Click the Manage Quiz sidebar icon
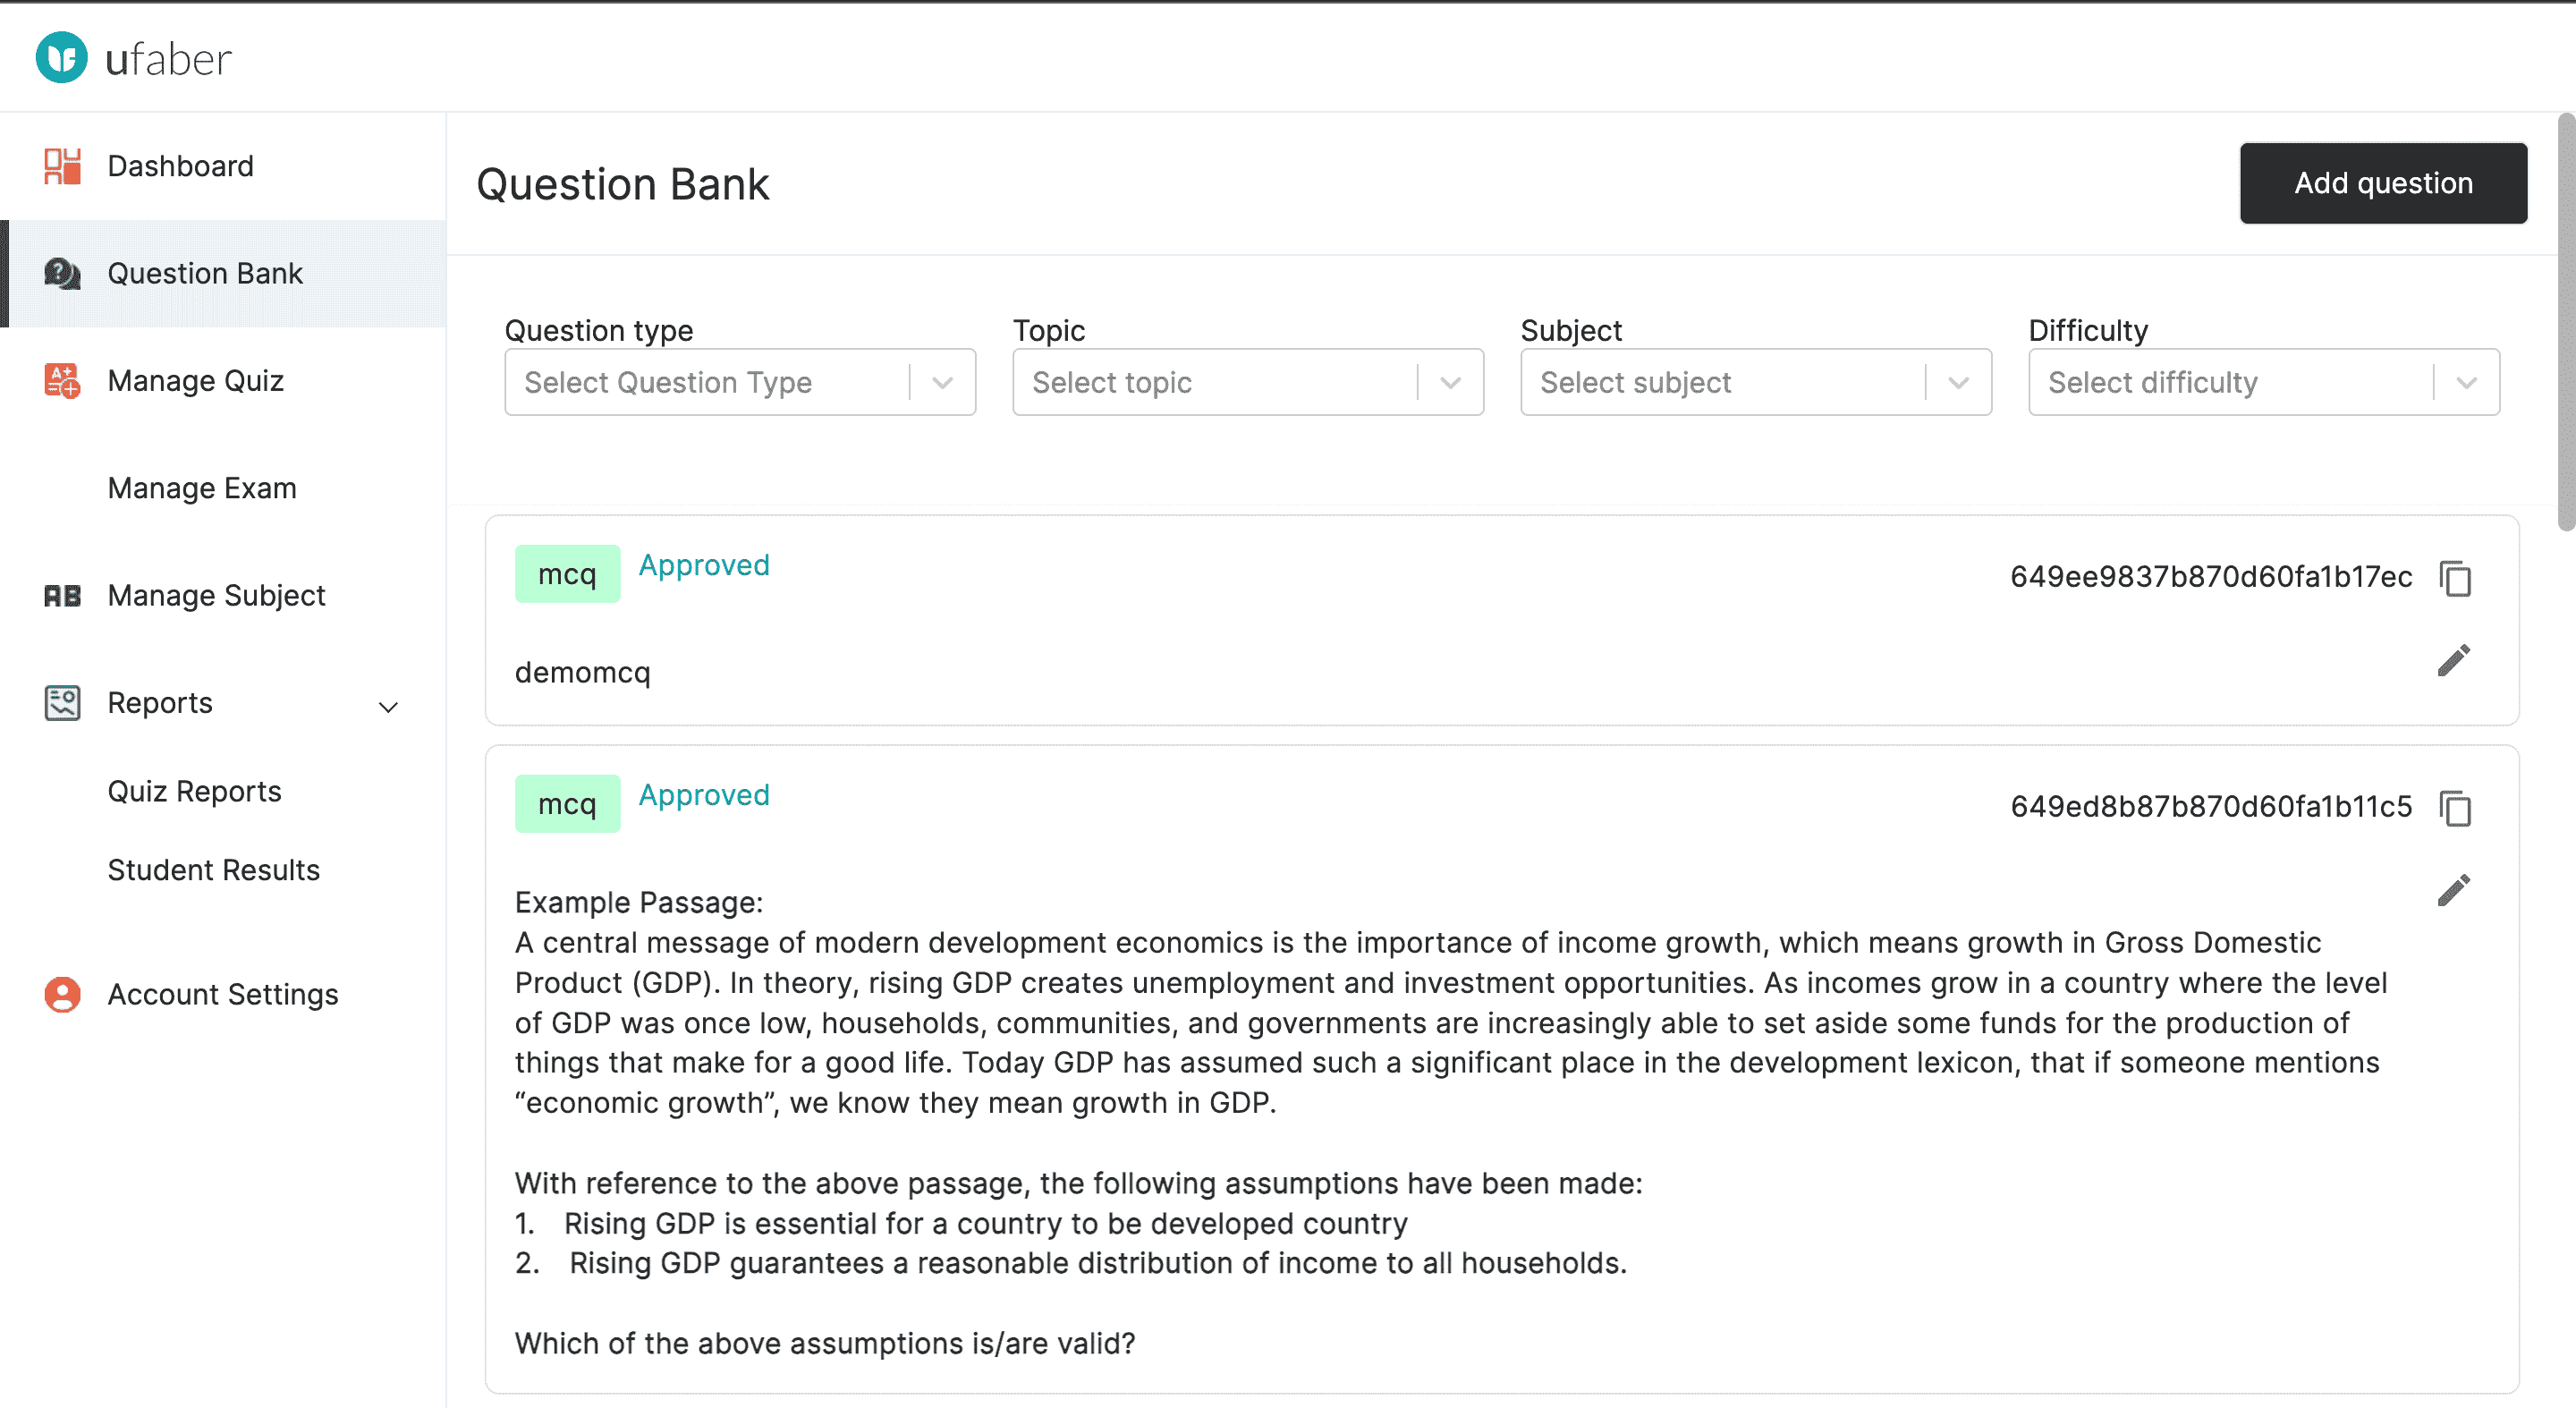Screen dimensions: 2576x1408 coord(64,380)
